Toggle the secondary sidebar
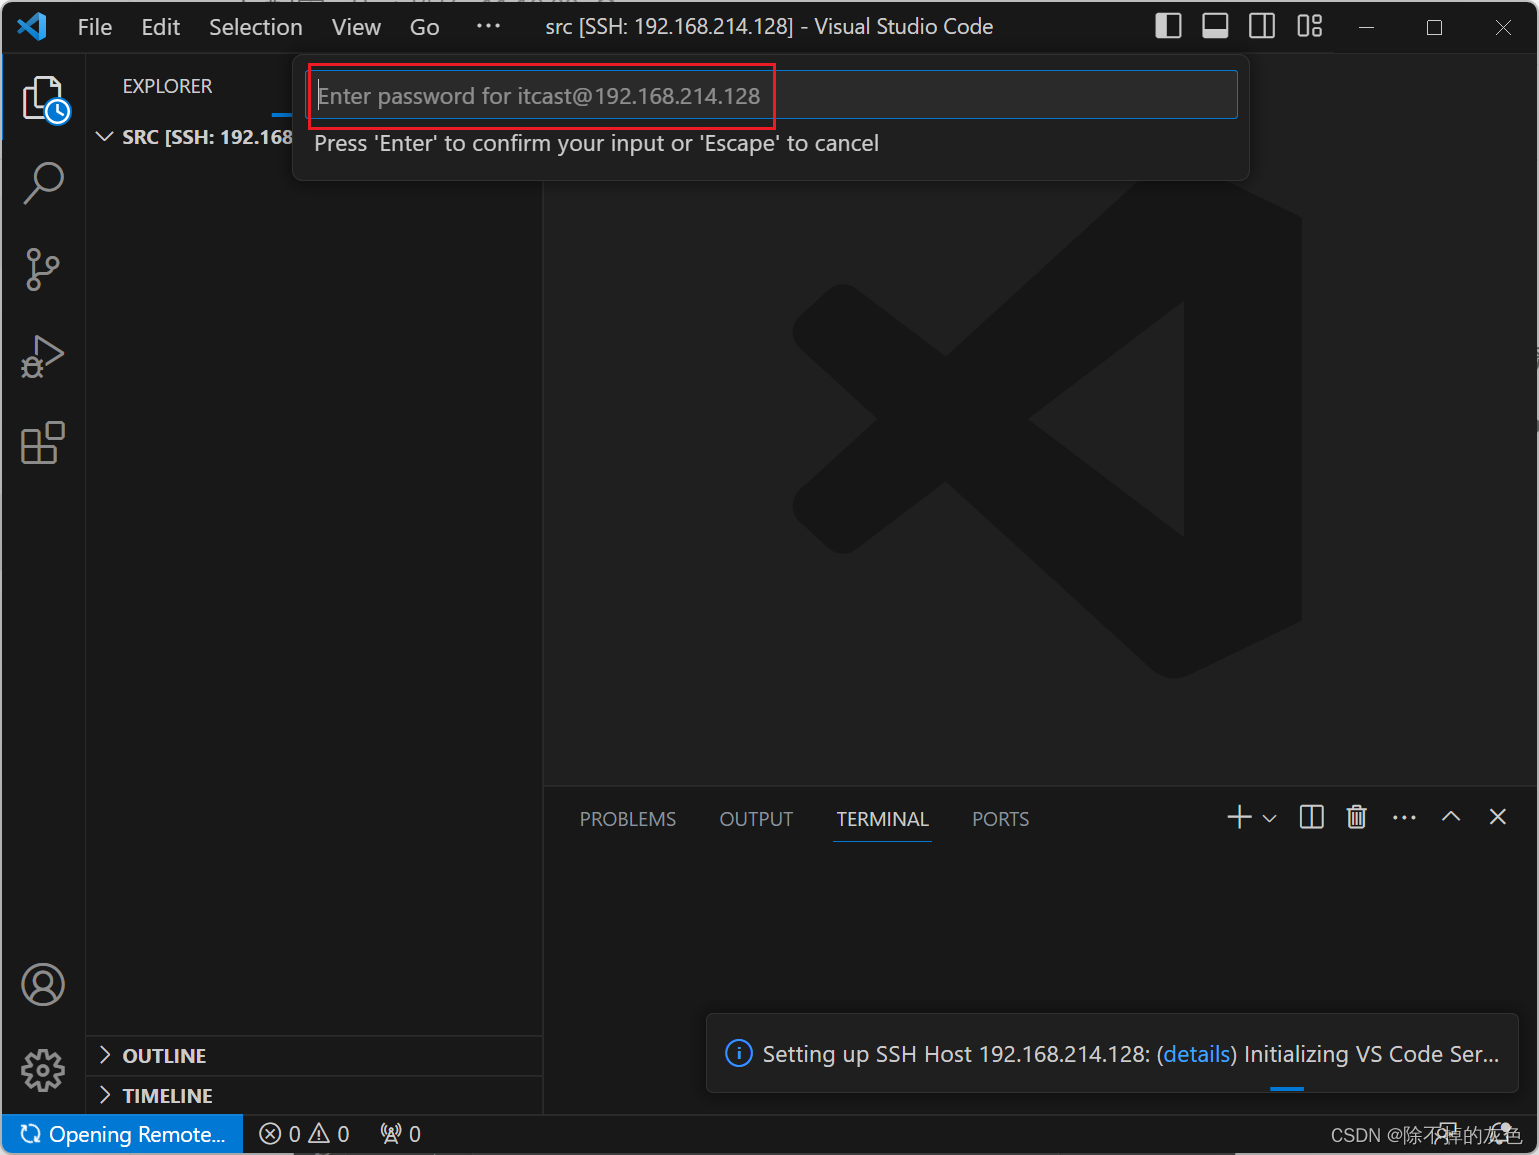 click(1261, 26)
